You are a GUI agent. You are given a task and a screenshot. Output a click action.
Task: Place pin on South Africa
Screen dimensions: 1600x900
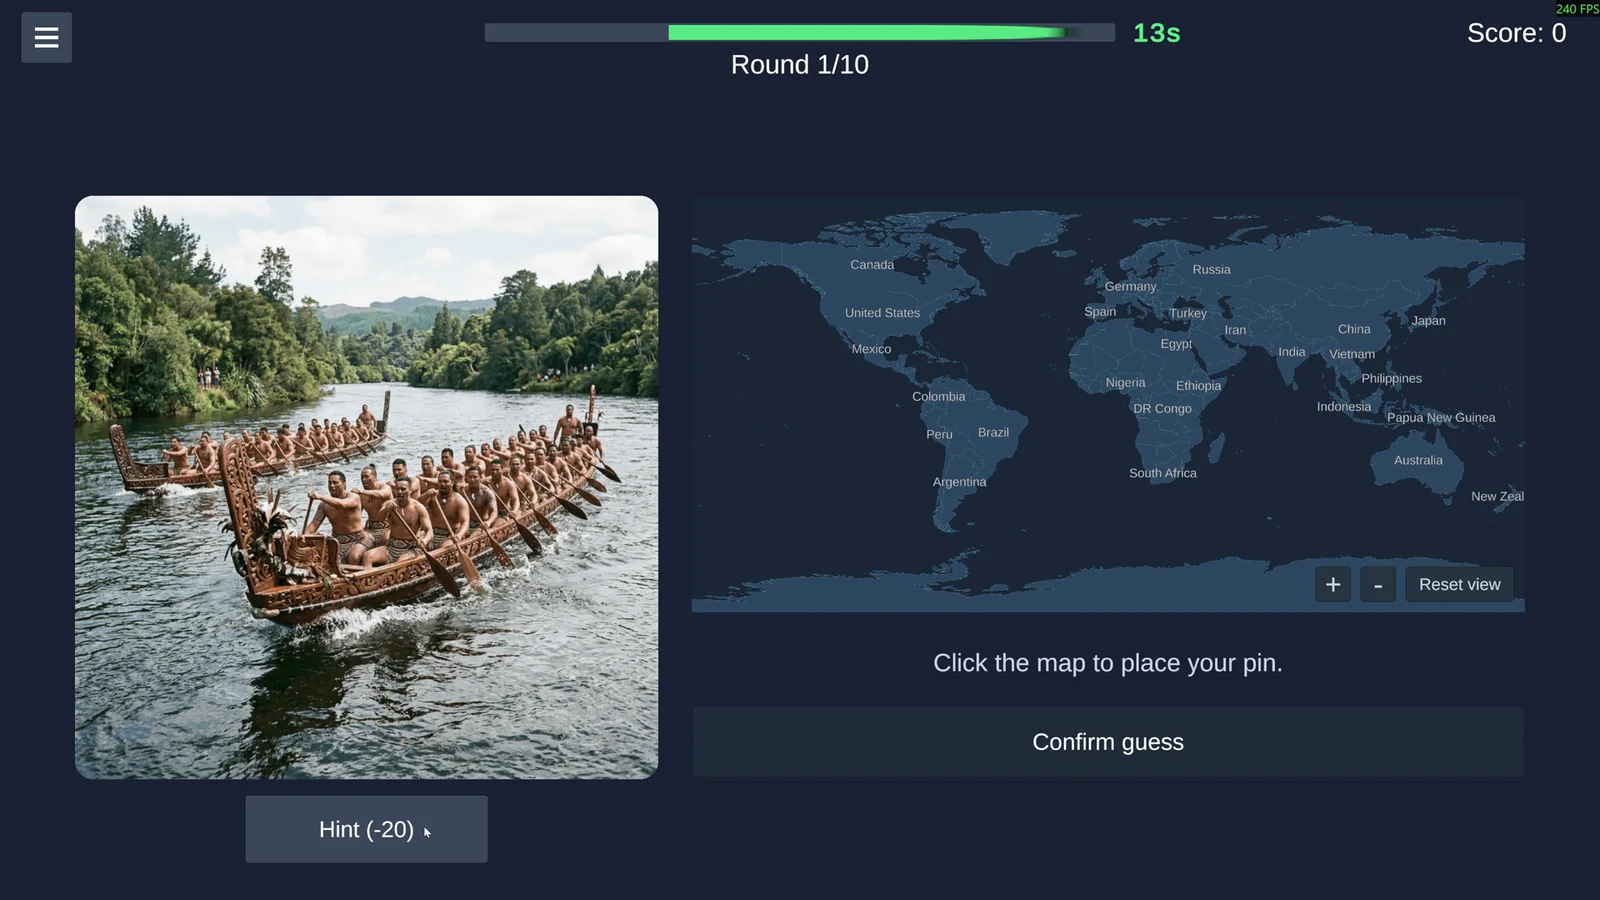[x=1162, y=474]
